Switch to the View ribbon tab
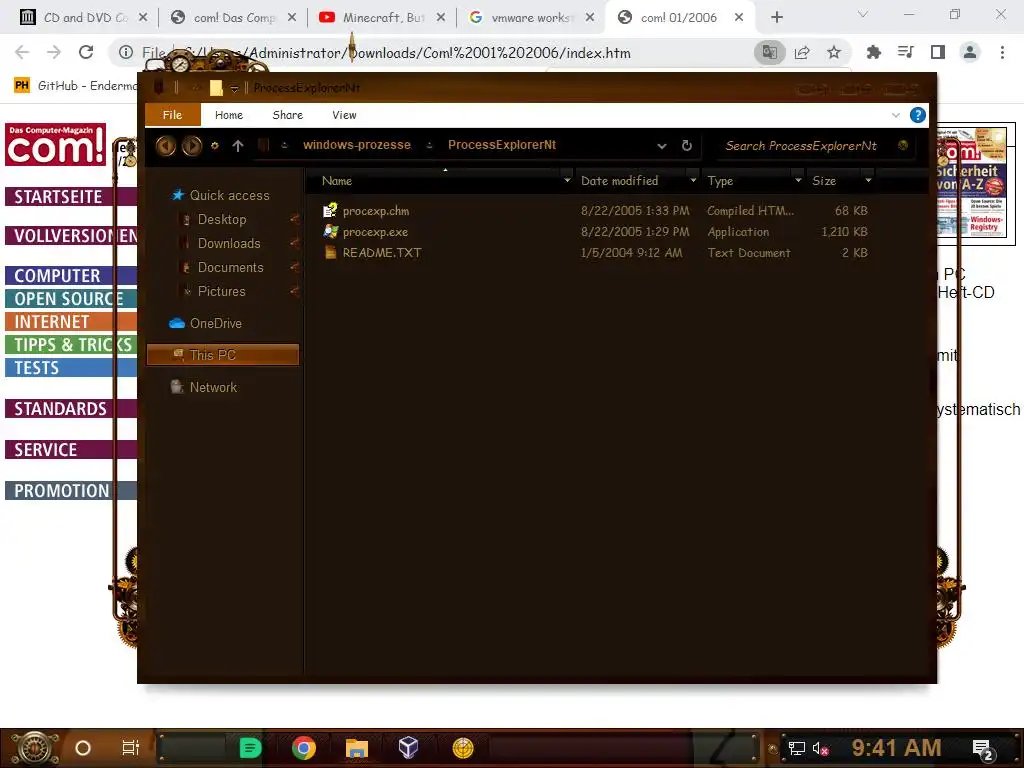This screenshot has width=1024, height=768. tap(344, 115)
